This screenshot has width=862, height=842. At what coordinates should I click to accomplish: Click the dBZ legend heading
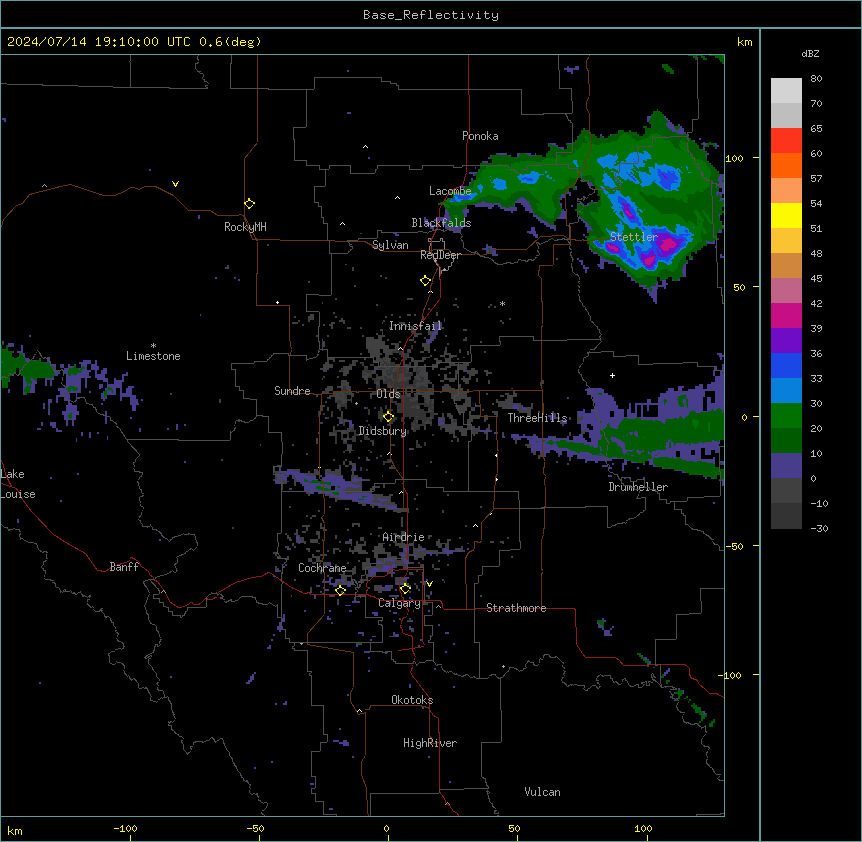click(x=810, y=53)
